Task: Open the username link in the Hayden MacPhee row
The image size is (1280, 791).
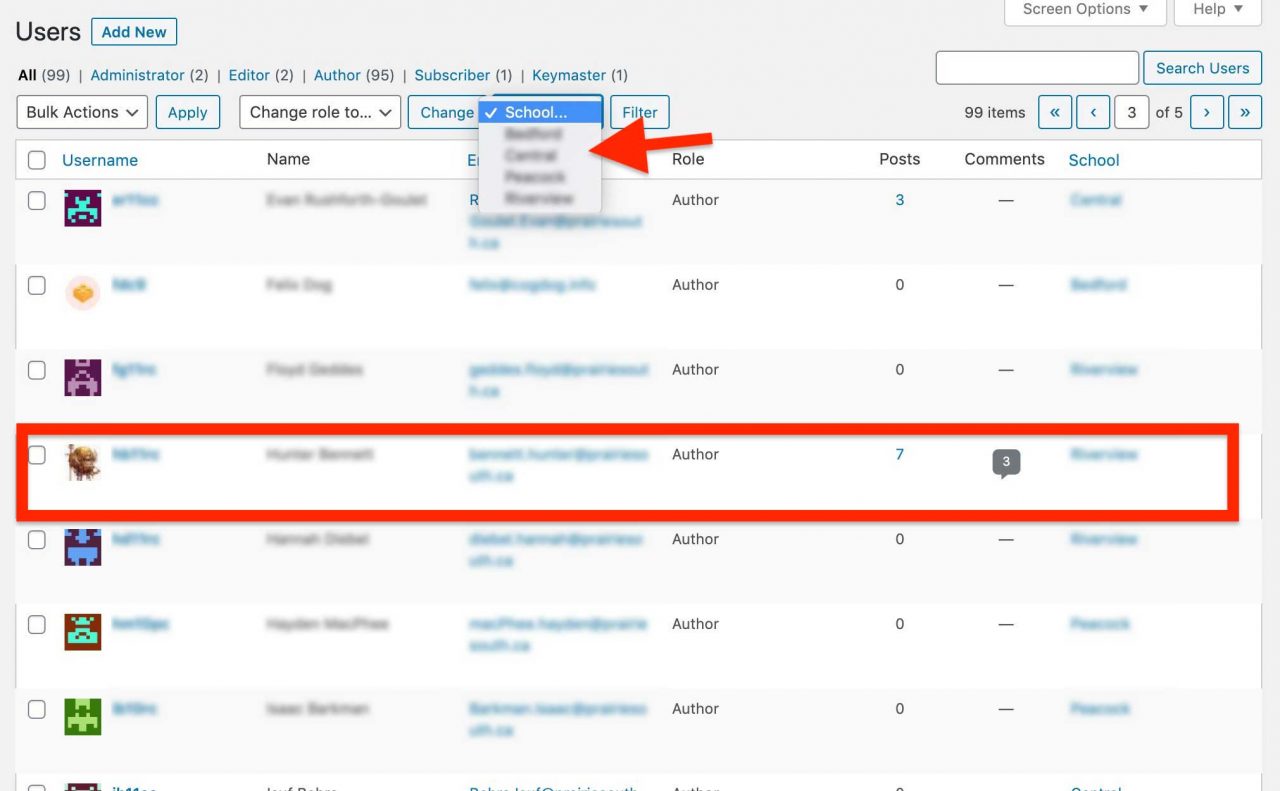Action: point(140,624)
